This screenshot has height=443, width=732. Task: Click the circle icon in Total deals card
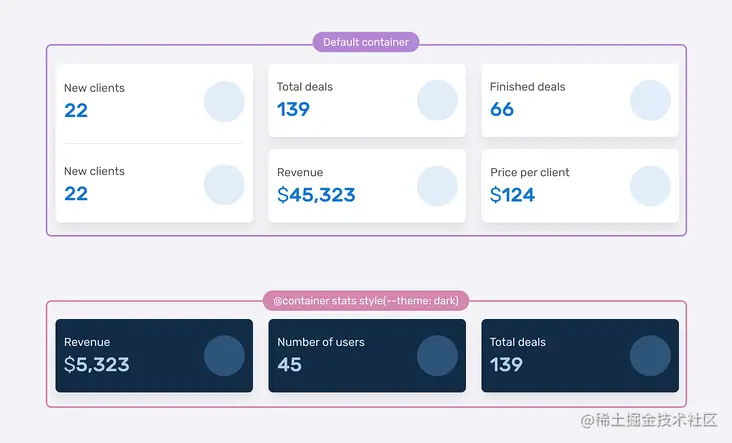(437, 100)
